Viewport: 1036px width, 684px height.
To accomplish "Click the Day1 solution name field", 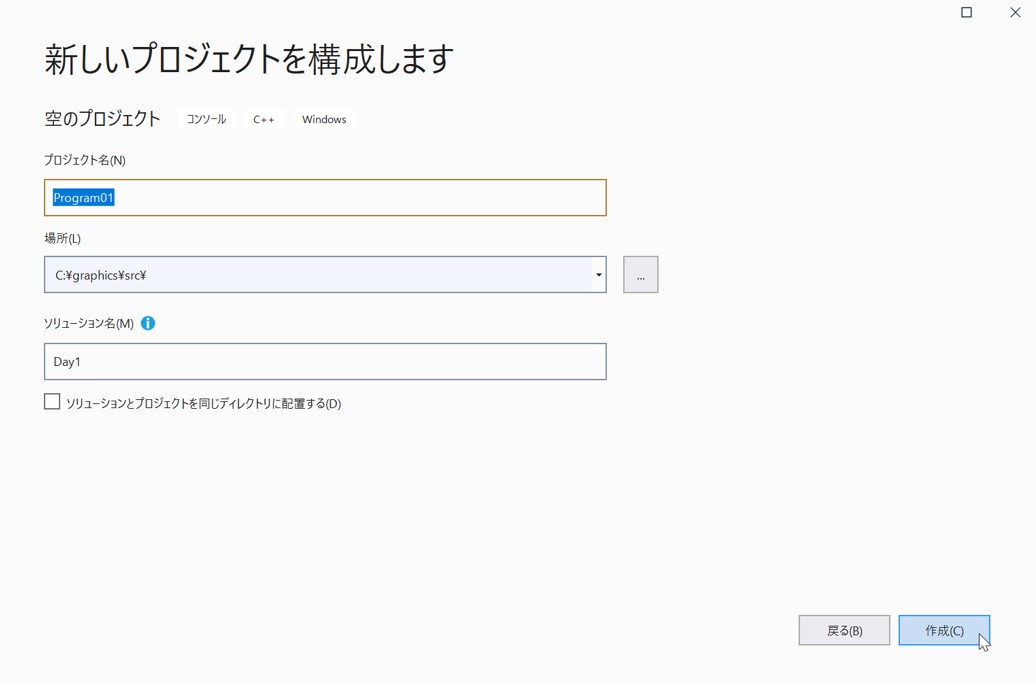I will click(325, 362).
